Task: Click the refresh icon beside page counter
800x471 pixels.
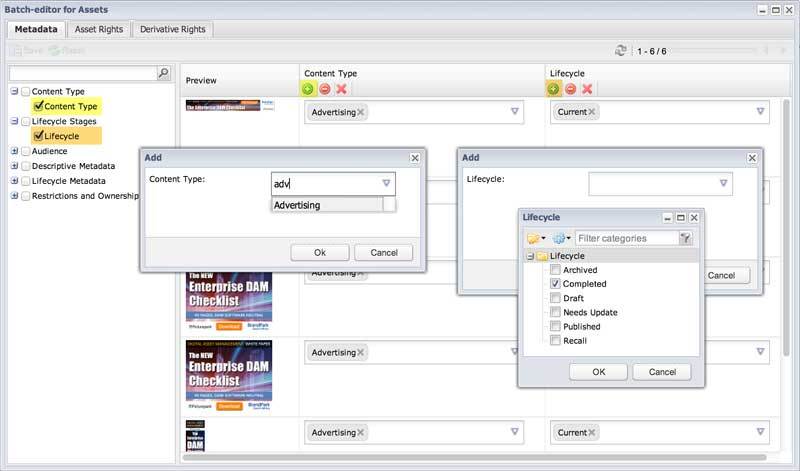Action: 620,51
